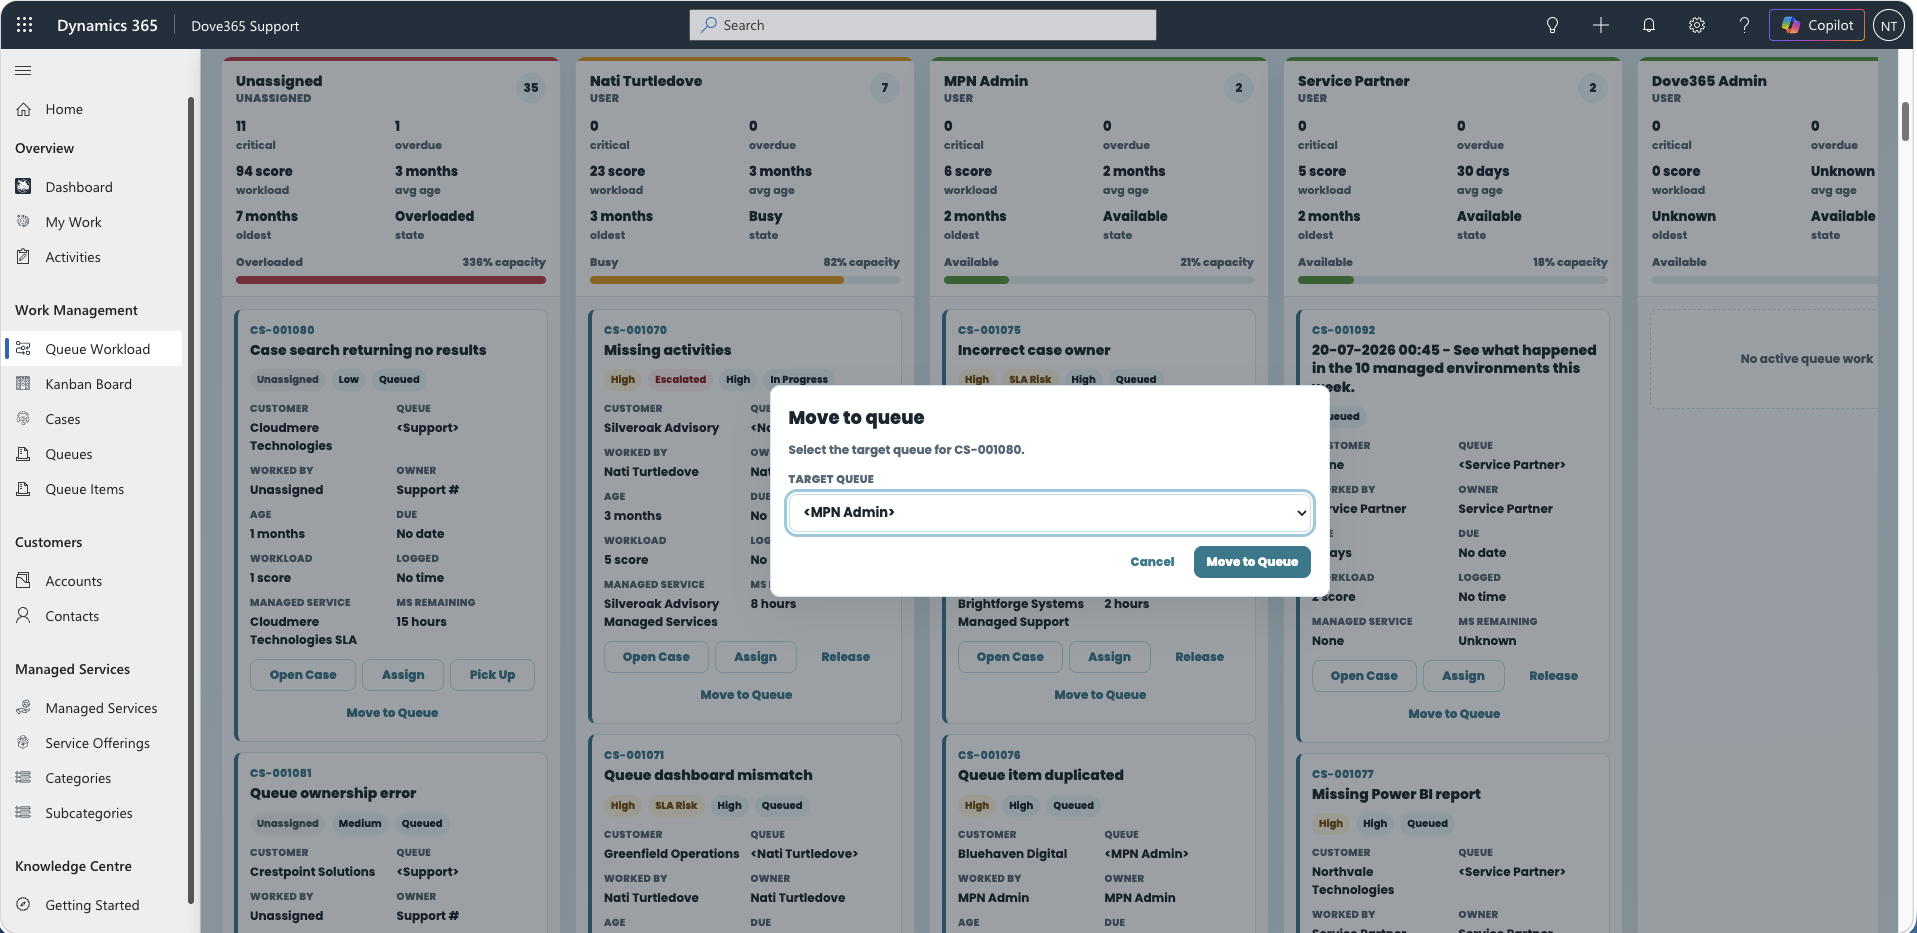Click the lightbulb ideas icon
Viewport: 1917px width, 933px height.
pos(1552,25)
